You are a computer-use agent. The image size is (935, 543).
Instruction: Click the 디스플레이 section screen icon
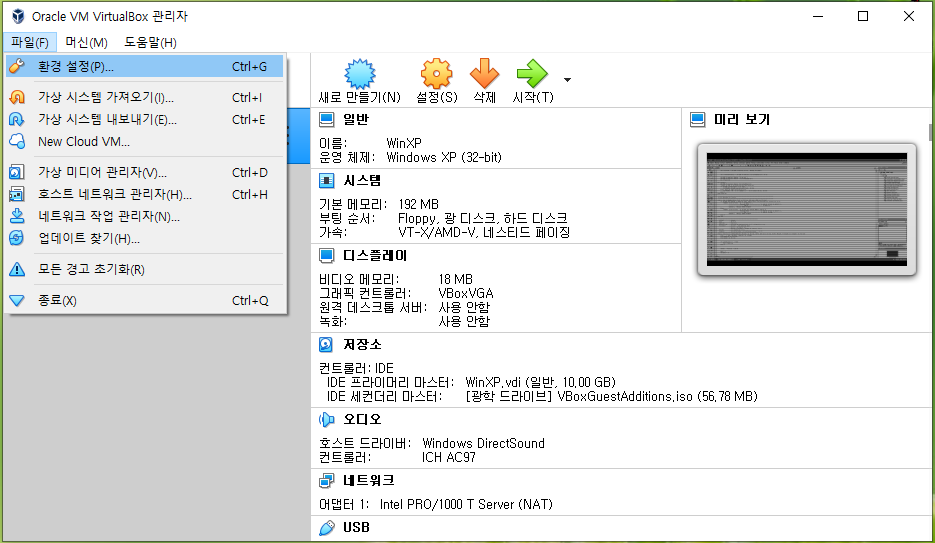pyautogui.click(x=327, y=256)
